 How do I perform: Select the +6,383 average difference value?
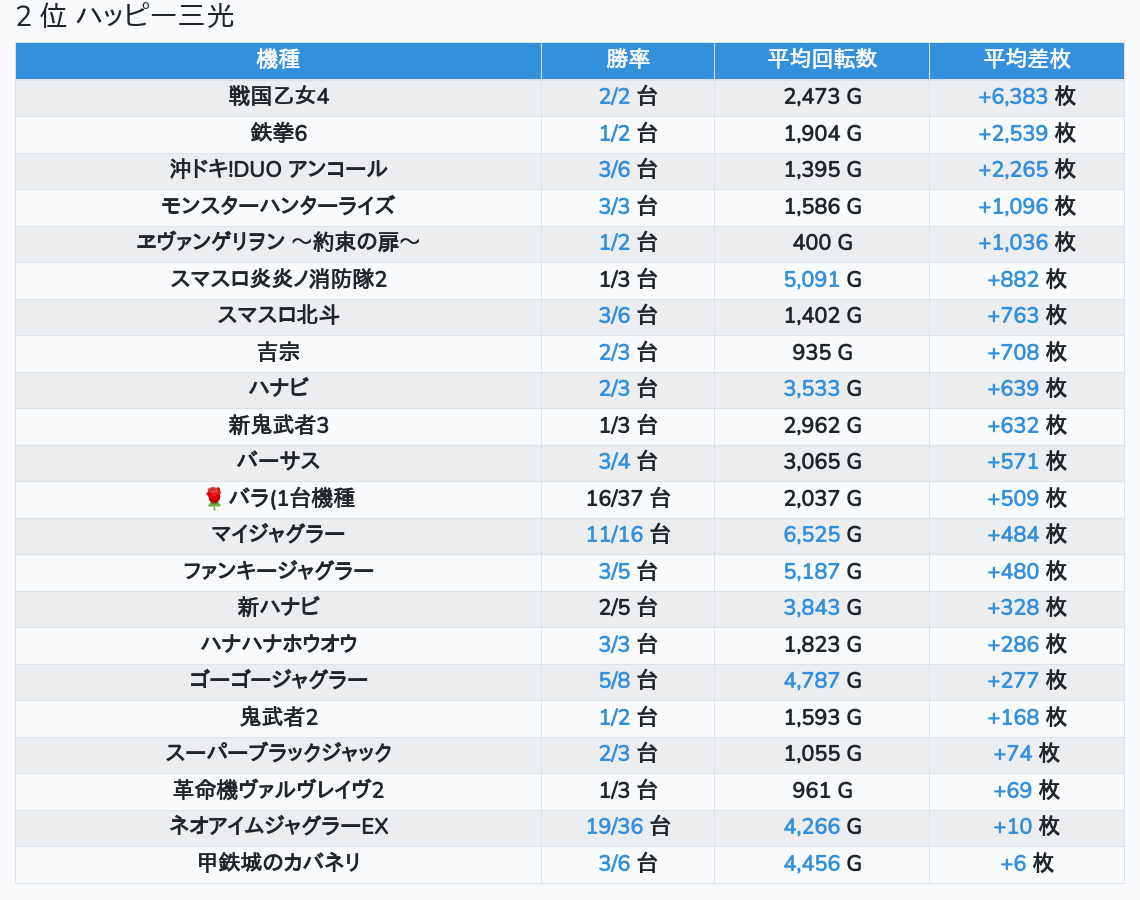(x=1013, y=97)
